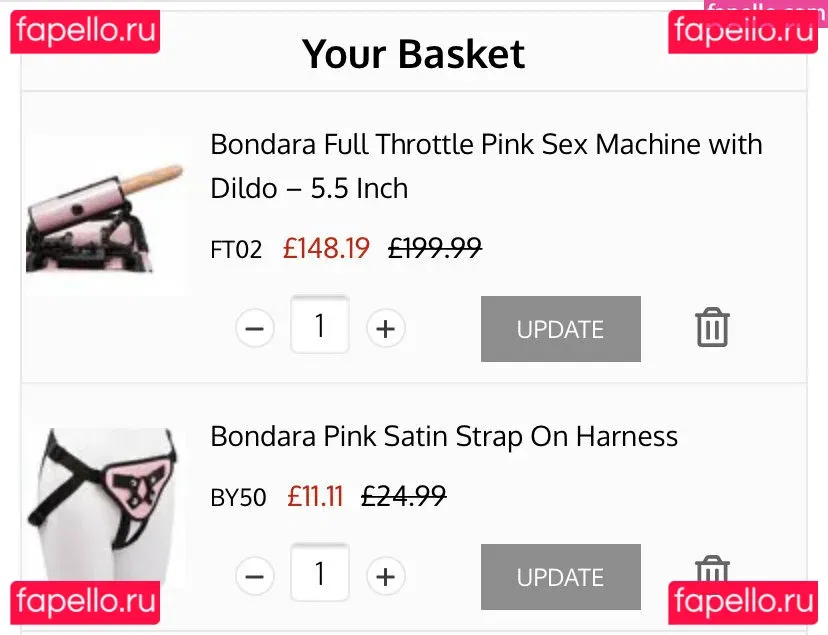Open the Pink Satin Harness product thumbnail
This screenshot has height=635, width=828.
point(105,500)
